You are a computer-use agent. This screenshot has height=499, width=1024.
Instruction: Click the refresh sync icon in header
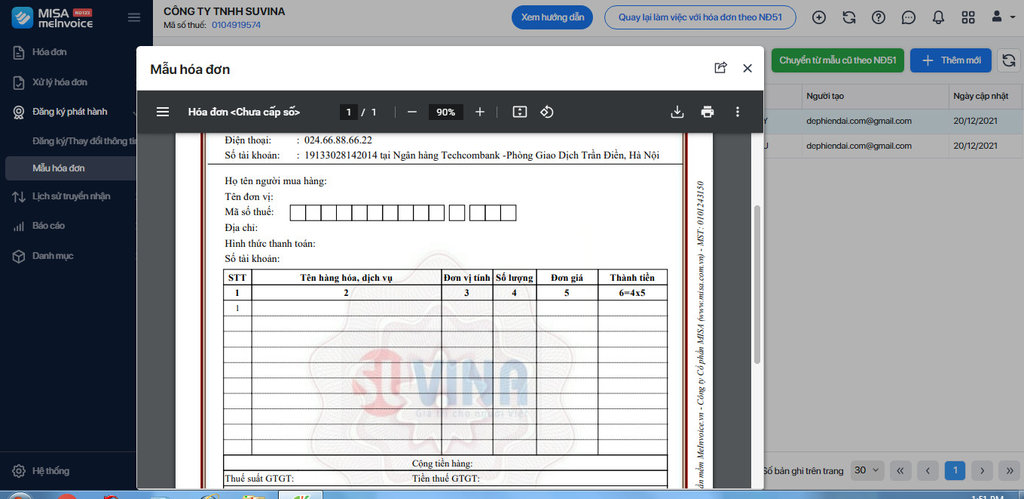pyautogui.click(x=849, y=18)
